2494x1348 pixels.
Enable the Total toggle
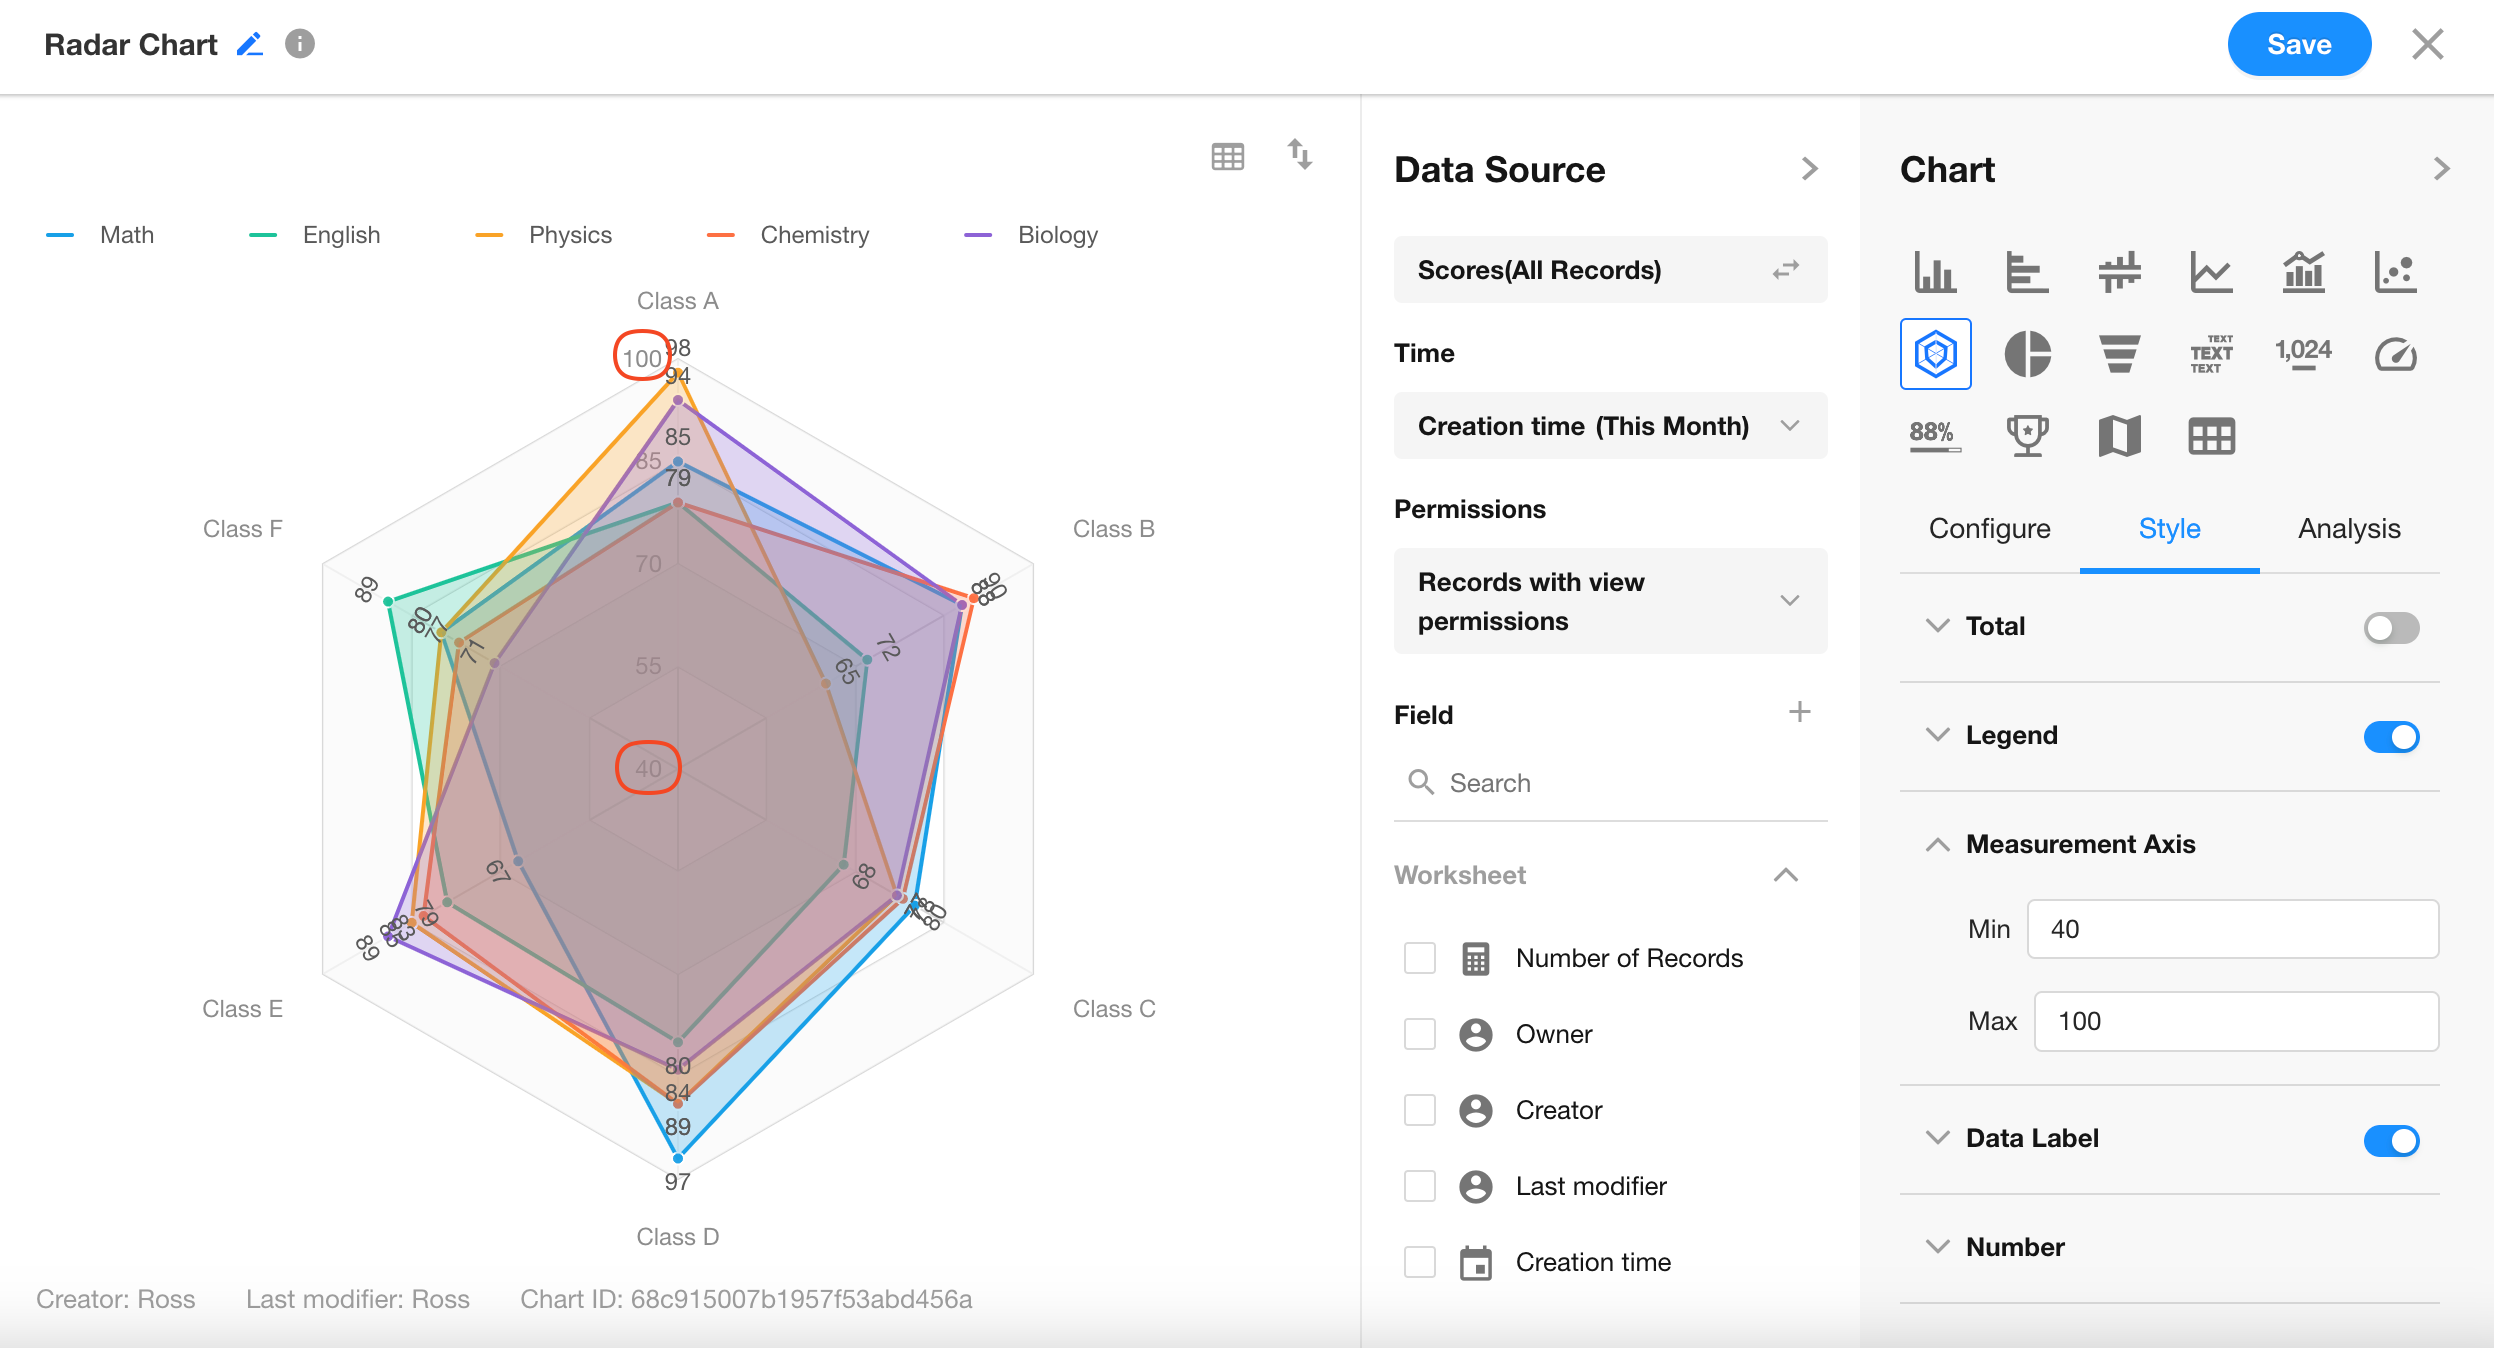tap(2391, 628)
